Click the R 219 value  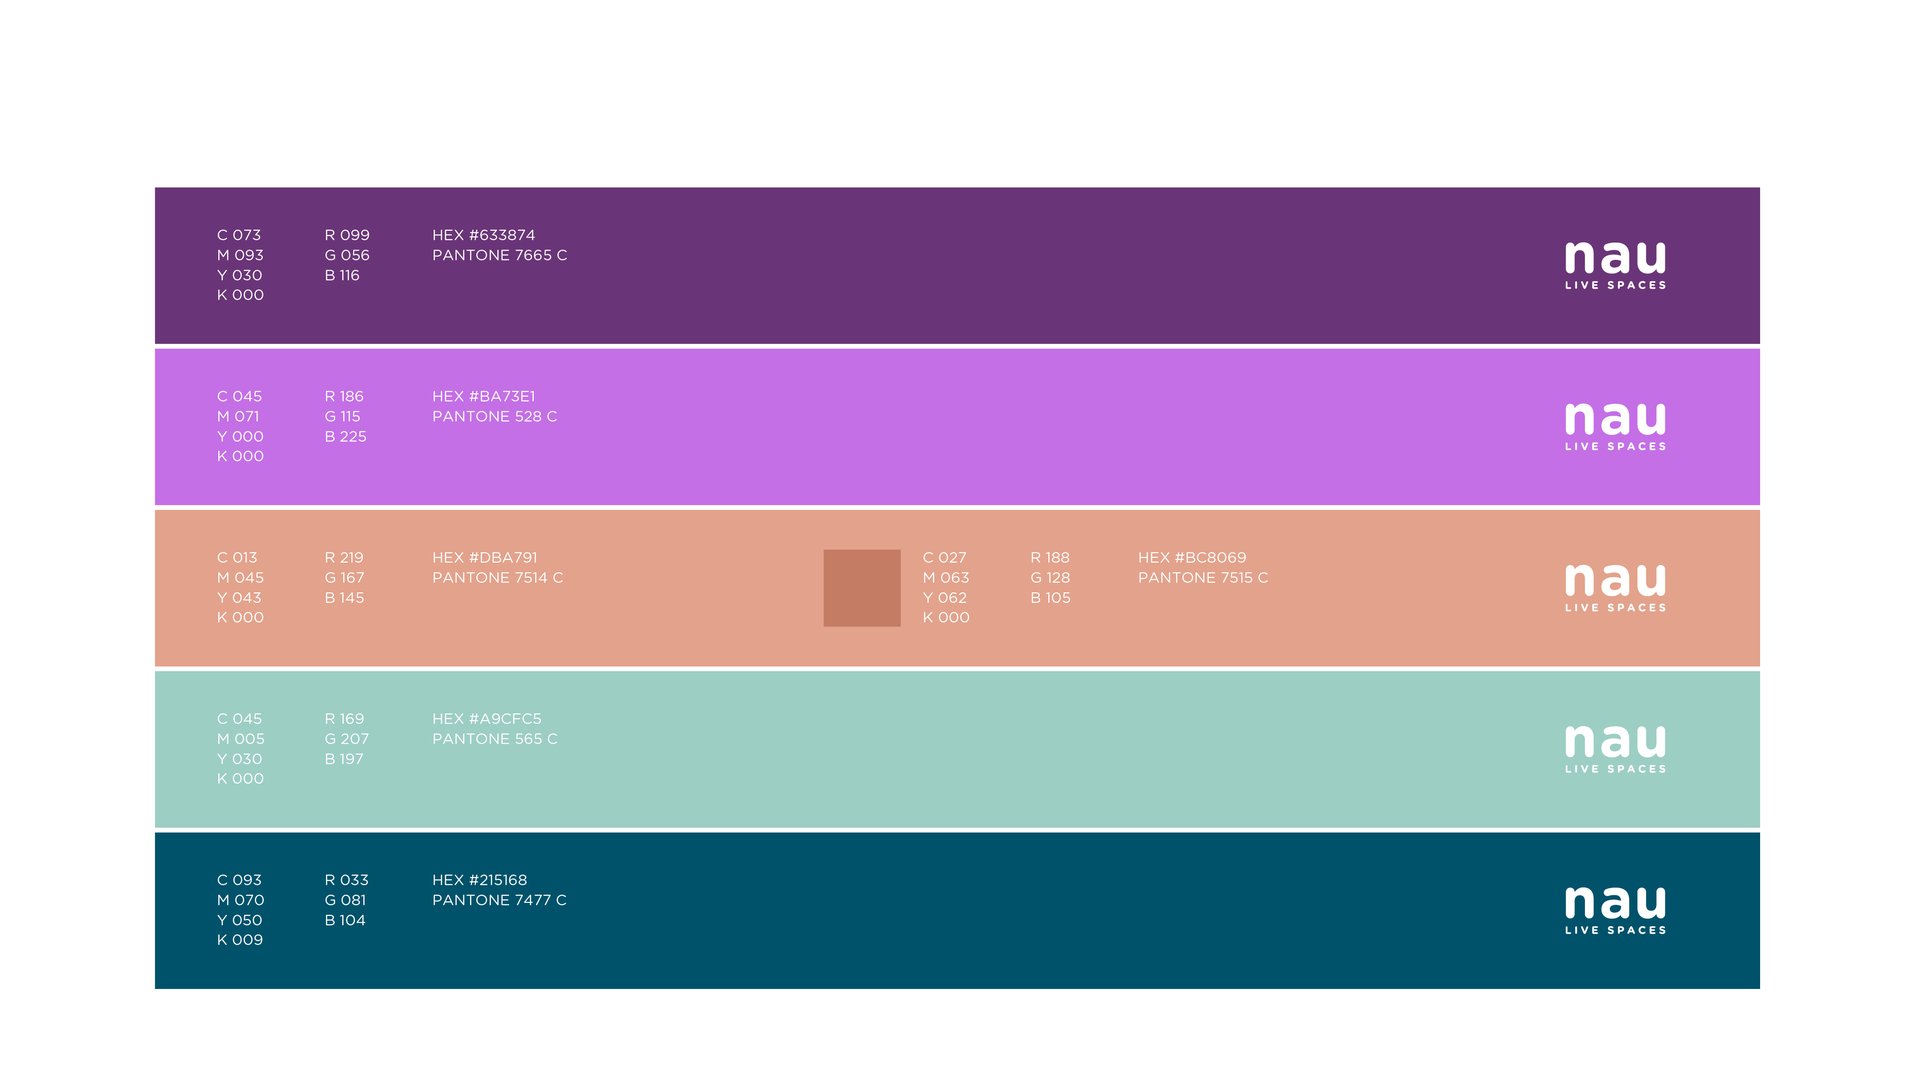(x=344, y=557)
